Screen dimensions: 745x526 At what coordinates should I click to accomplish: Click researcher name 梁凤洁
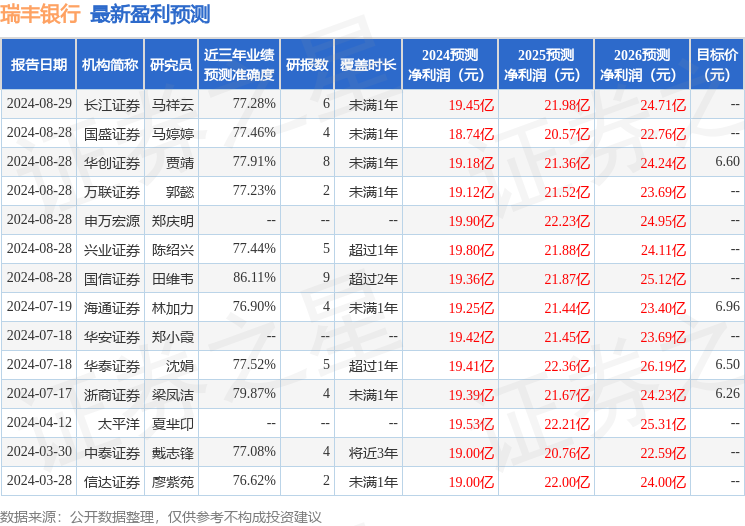173,395
